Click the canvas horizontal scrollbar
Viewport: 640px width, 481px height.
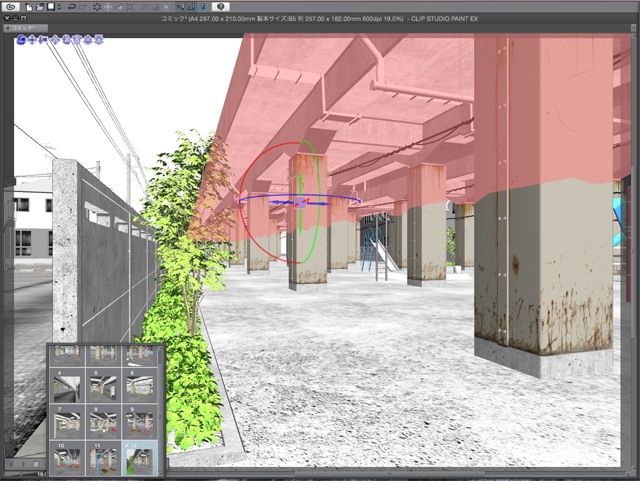[390, 474]
